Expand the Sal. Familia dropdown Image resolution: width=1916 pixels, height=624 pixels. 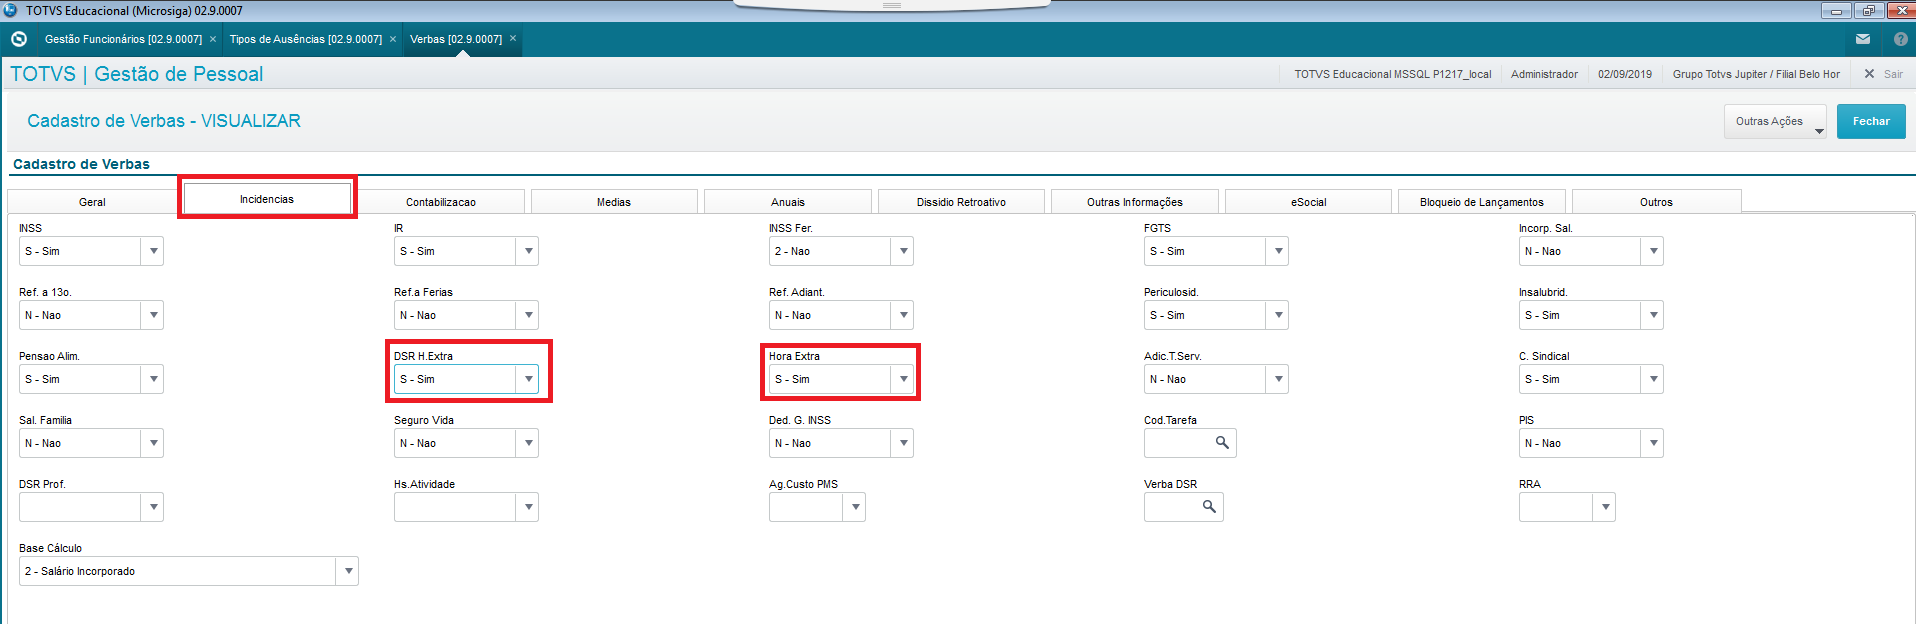(x=153, y=443)
